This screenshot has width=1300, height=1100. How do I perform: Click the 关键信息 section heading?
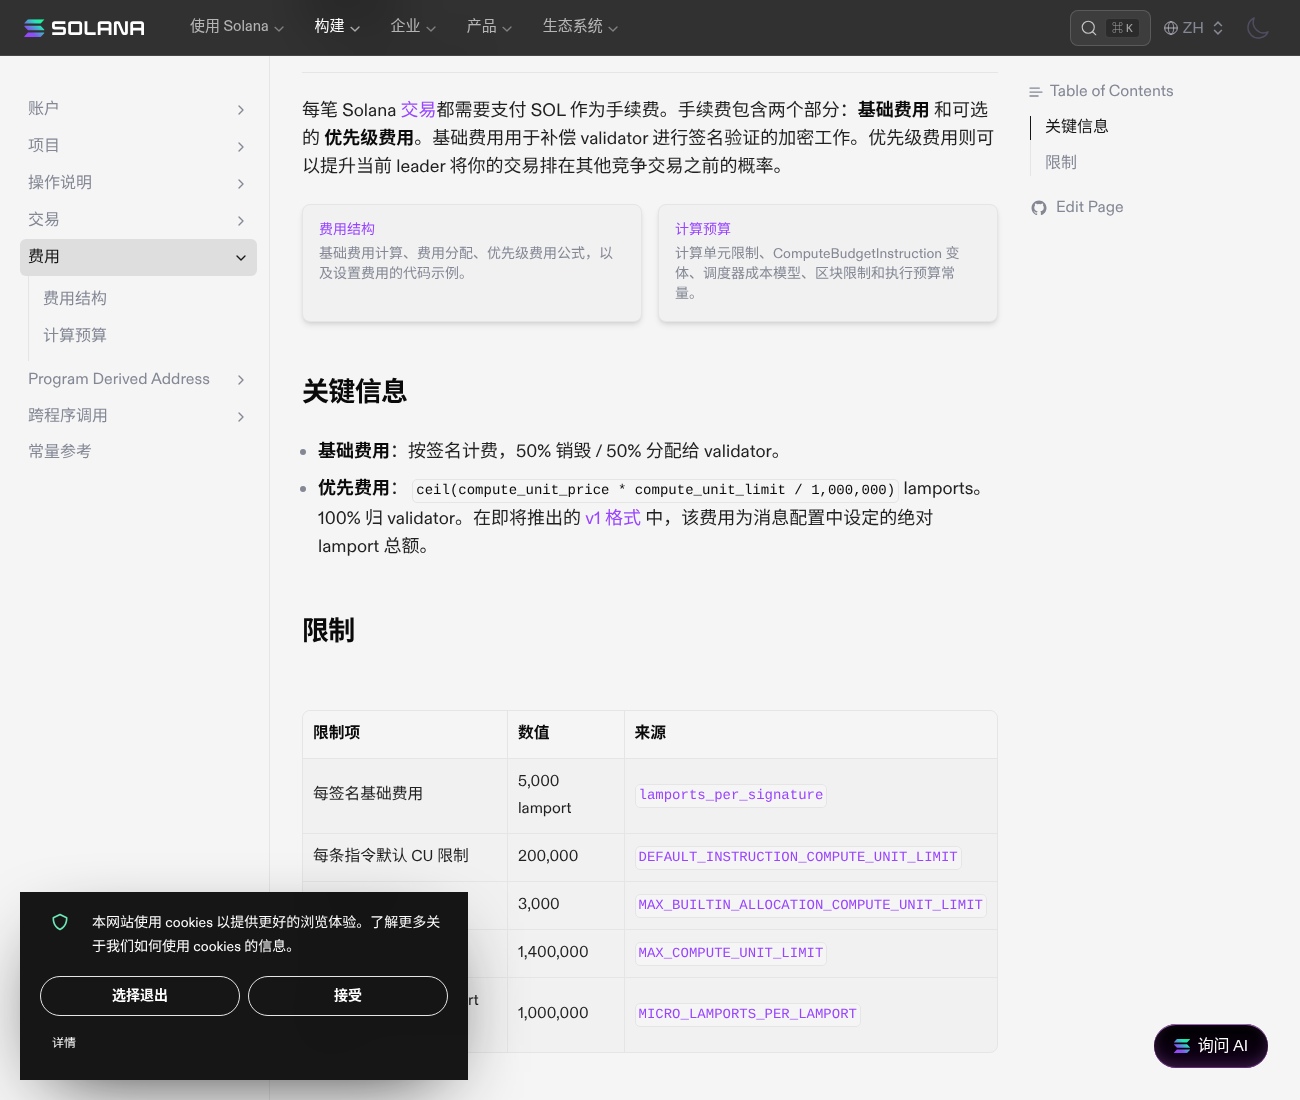coord(355,391)
